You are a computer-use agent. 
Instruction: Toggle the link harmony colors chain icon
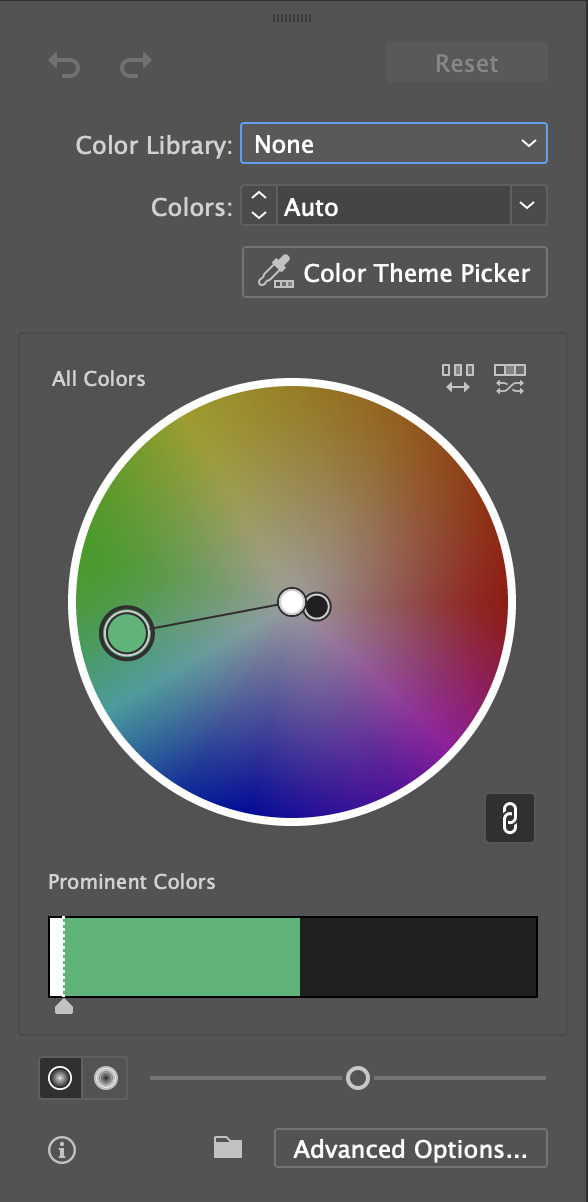[510, 819]
